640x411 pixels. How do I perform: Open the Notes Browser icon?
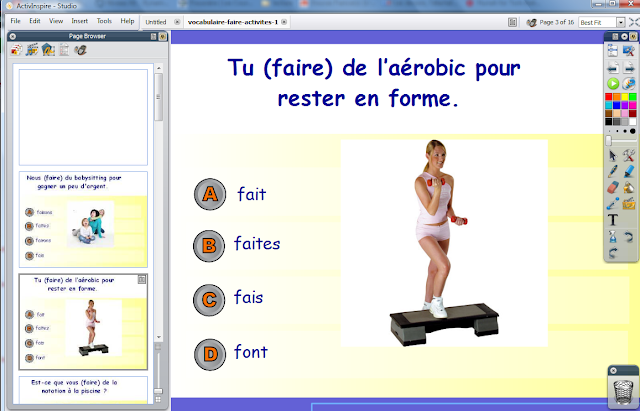64,50
